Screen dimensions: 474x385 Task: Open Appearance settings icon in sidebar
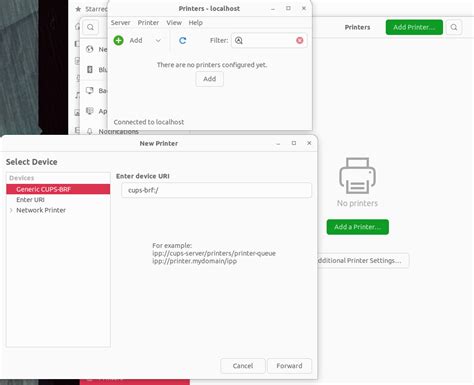point(90,111)
